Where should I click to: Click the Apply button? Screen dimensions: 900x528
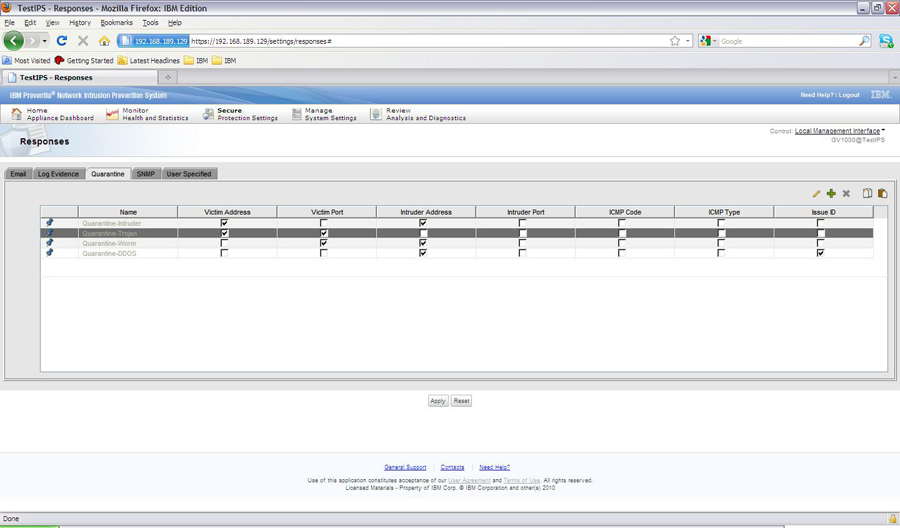pos(438,401)
